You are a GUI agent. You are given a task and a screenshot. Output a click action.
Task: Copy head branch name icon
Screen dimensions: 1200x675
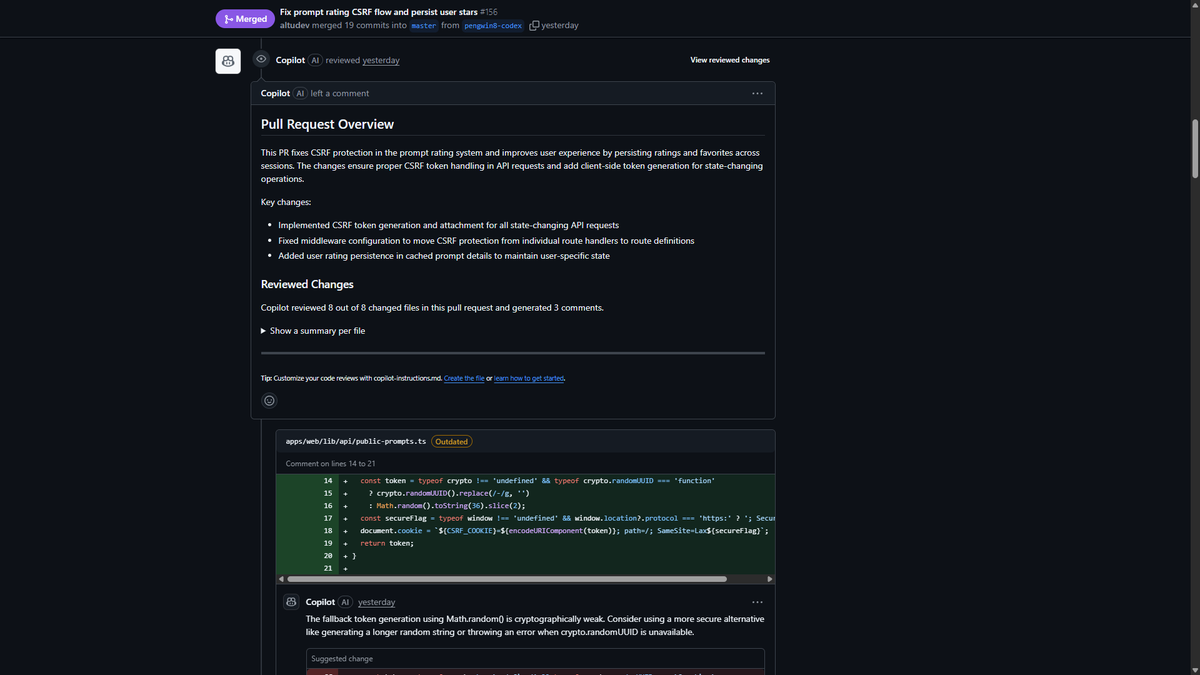point(534,25)
